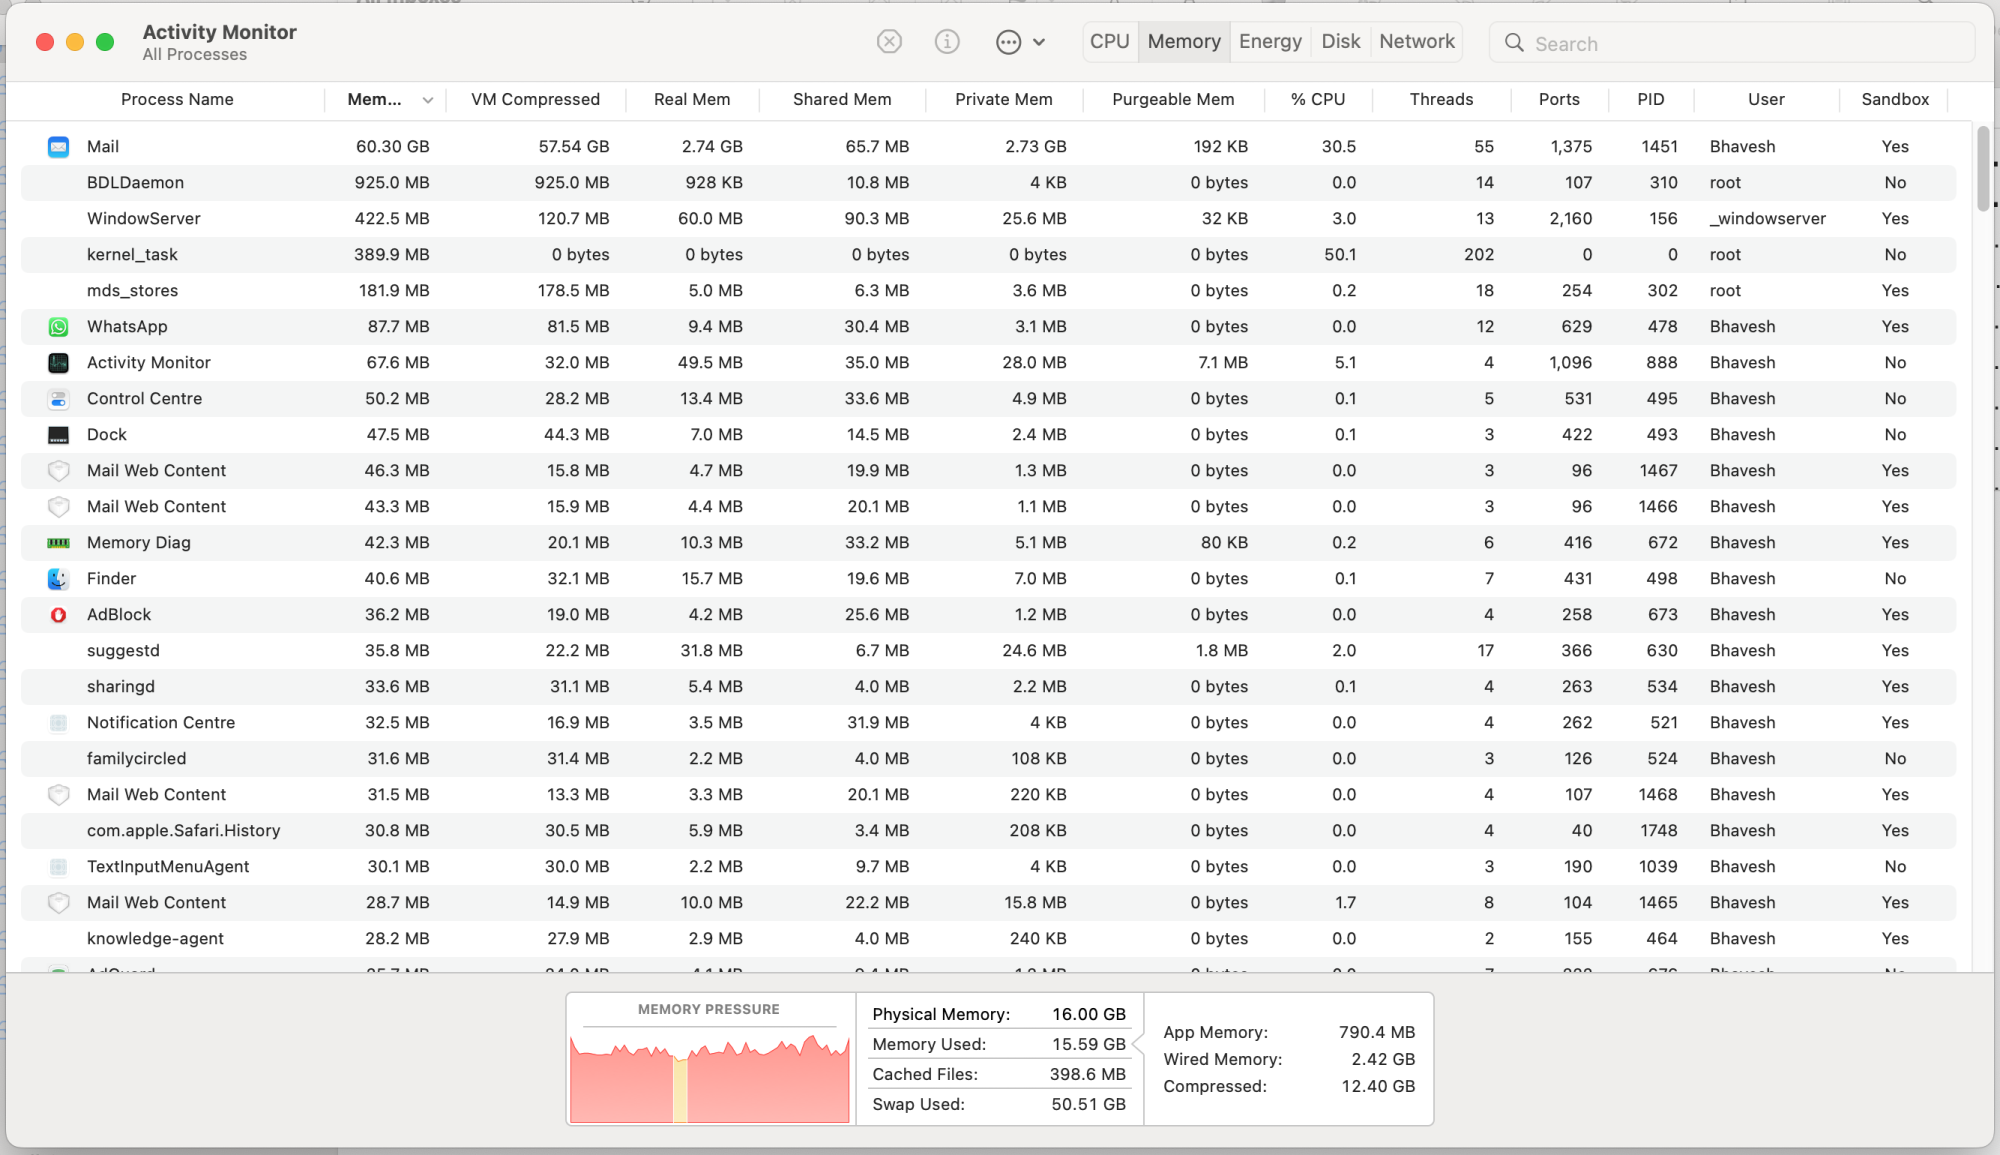Click the % CPU column header
This screenshot has height=1155, width=2000.
(1317, 100)
